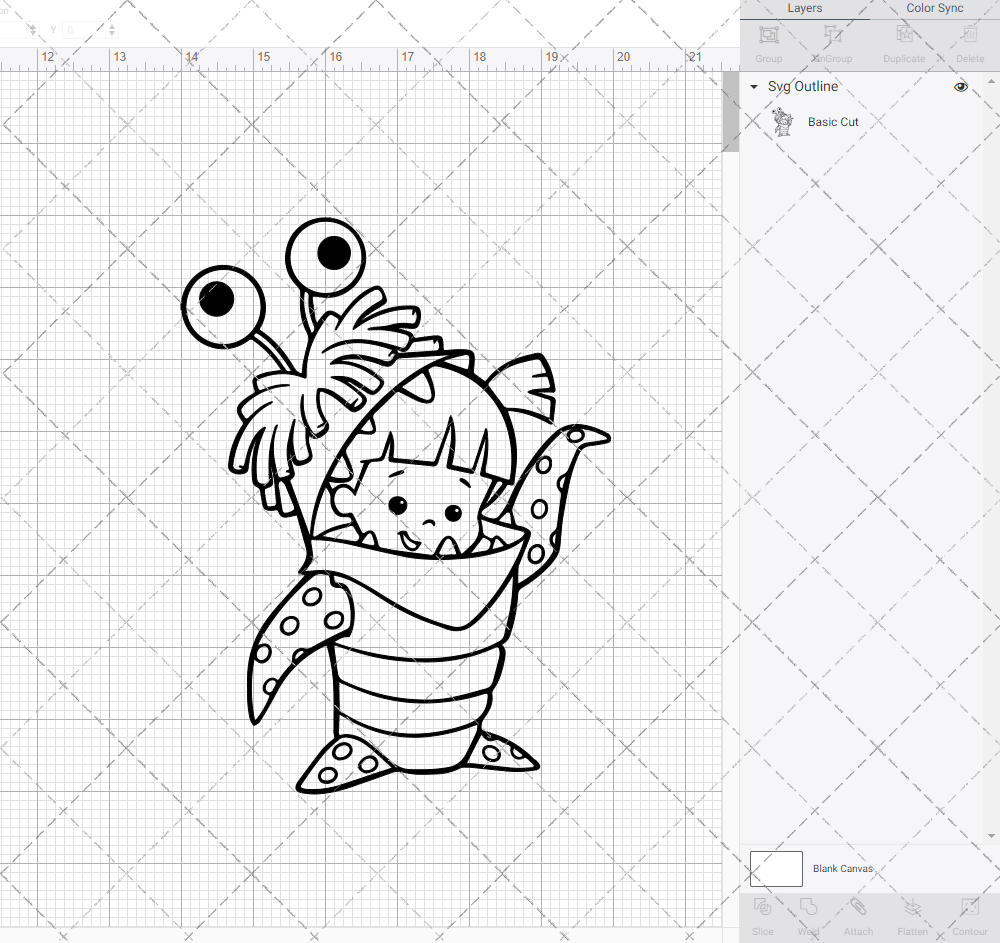This screenshot has width=1000, height=943.
Task: Click the UnGroup icon
Action: point(831,42)
